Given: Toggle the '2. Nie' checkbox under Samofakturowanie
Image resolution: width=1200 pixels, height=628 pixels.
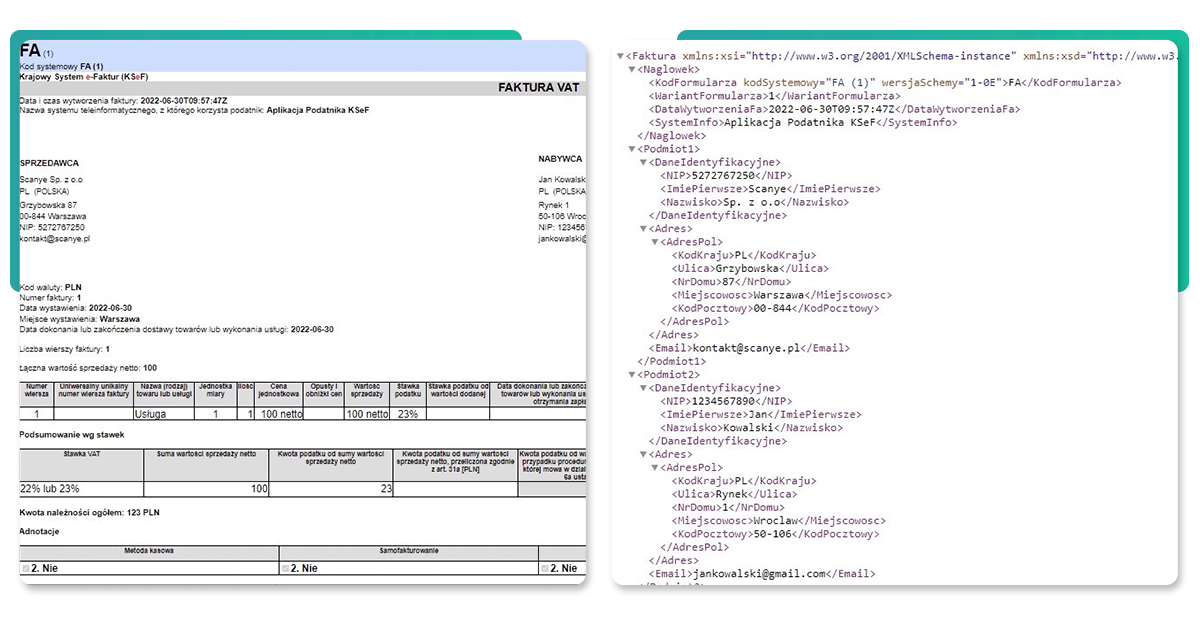Looking at the screenshot, I should pos(285,568).
